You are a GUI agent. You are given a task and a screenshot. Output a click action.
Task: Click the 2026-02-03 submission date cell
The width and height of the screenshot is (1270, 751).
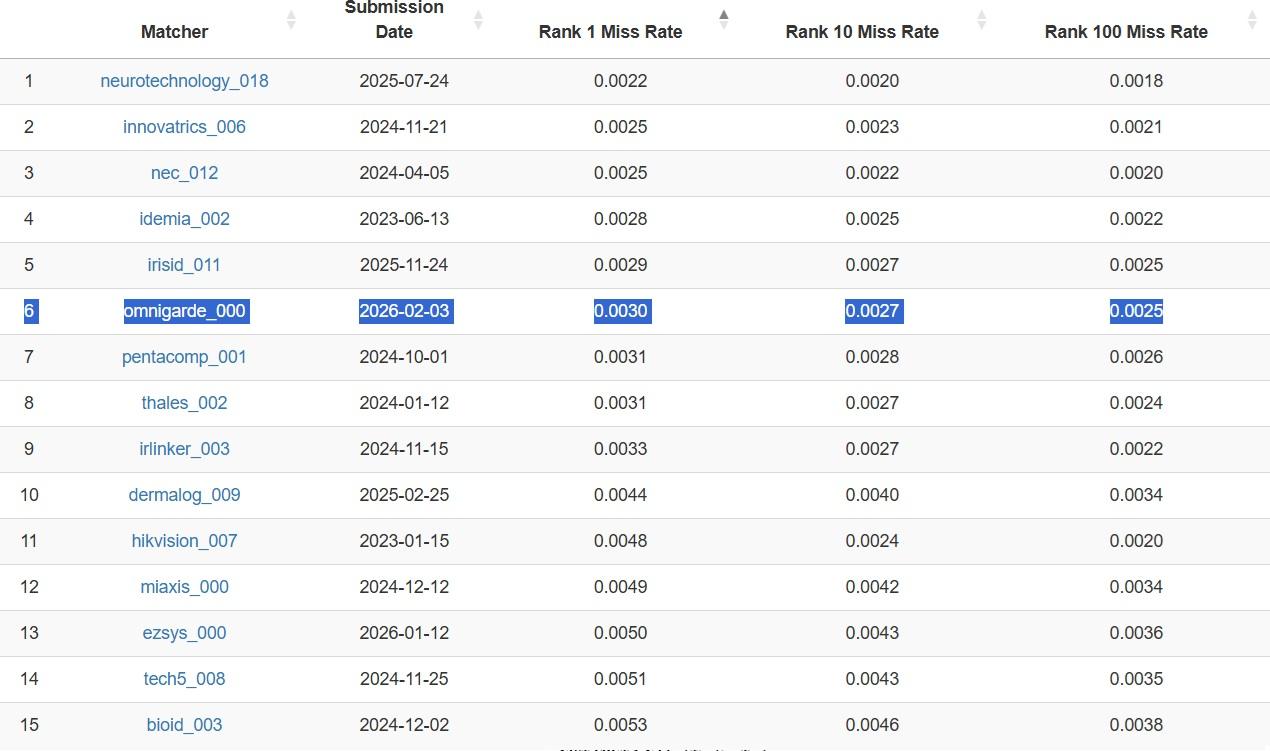tap(404, 311)
